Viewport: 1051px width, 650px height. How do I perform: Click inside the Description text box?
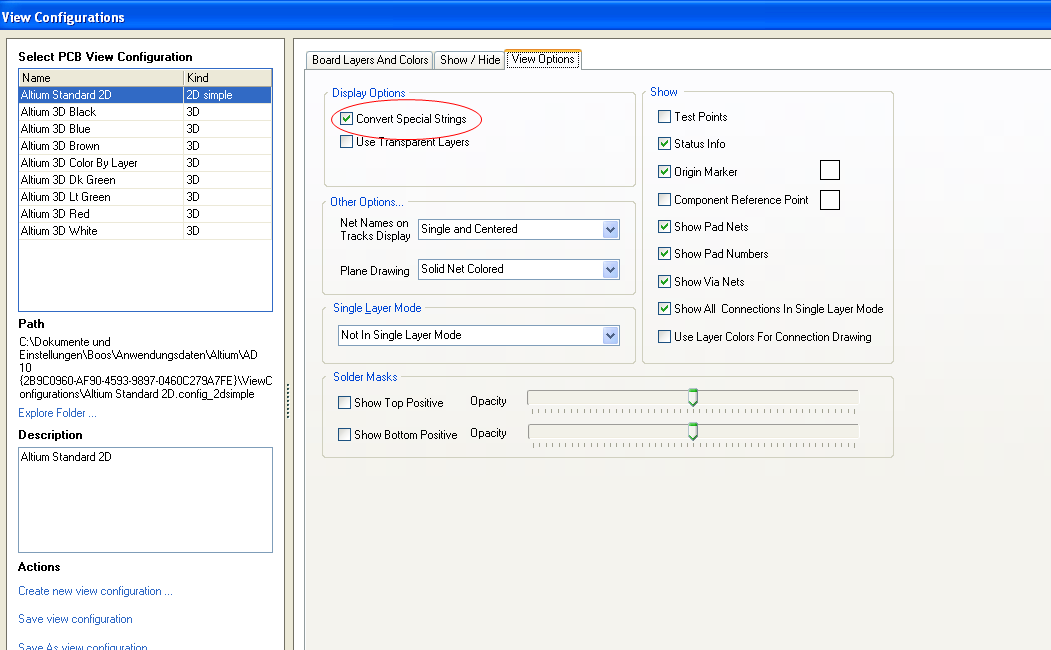[x=145, y=500]
